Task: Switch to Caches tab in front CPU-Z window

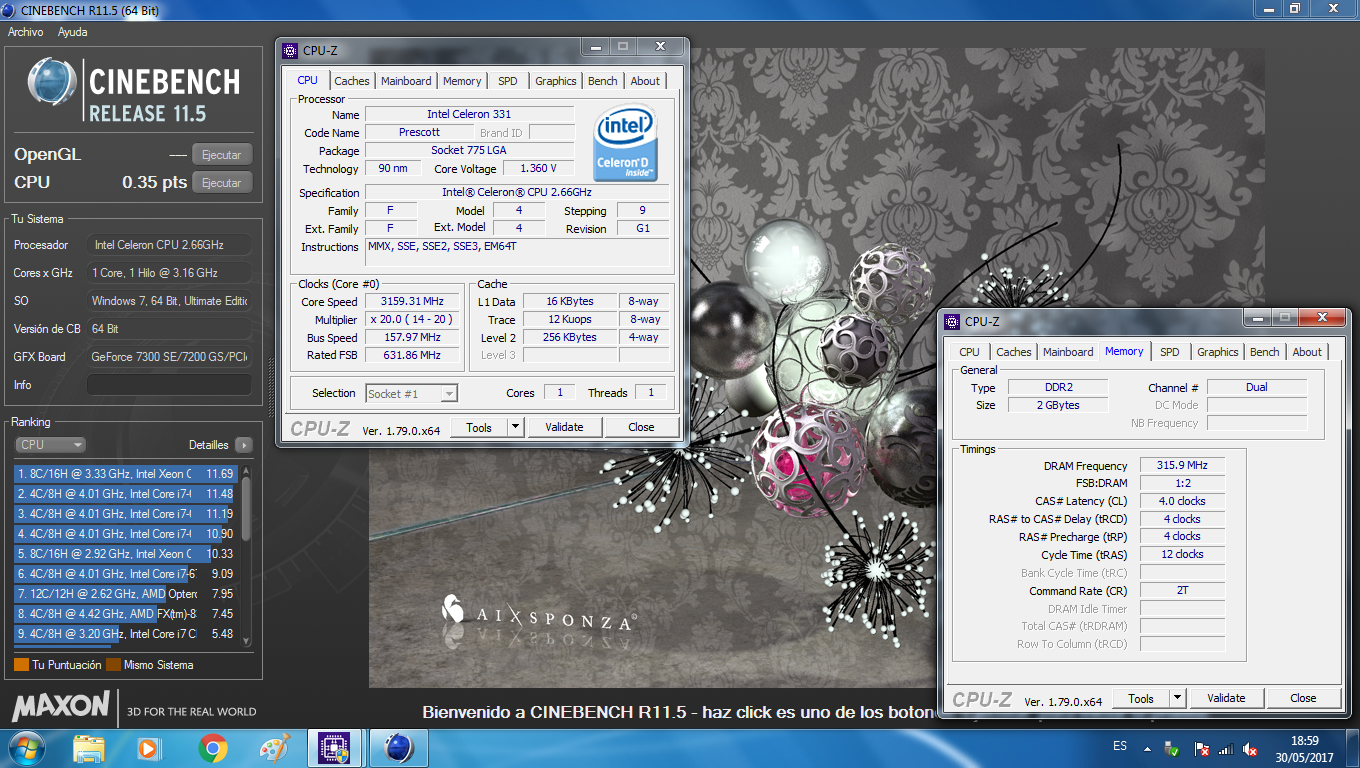Action: click(x=352, y=81)
